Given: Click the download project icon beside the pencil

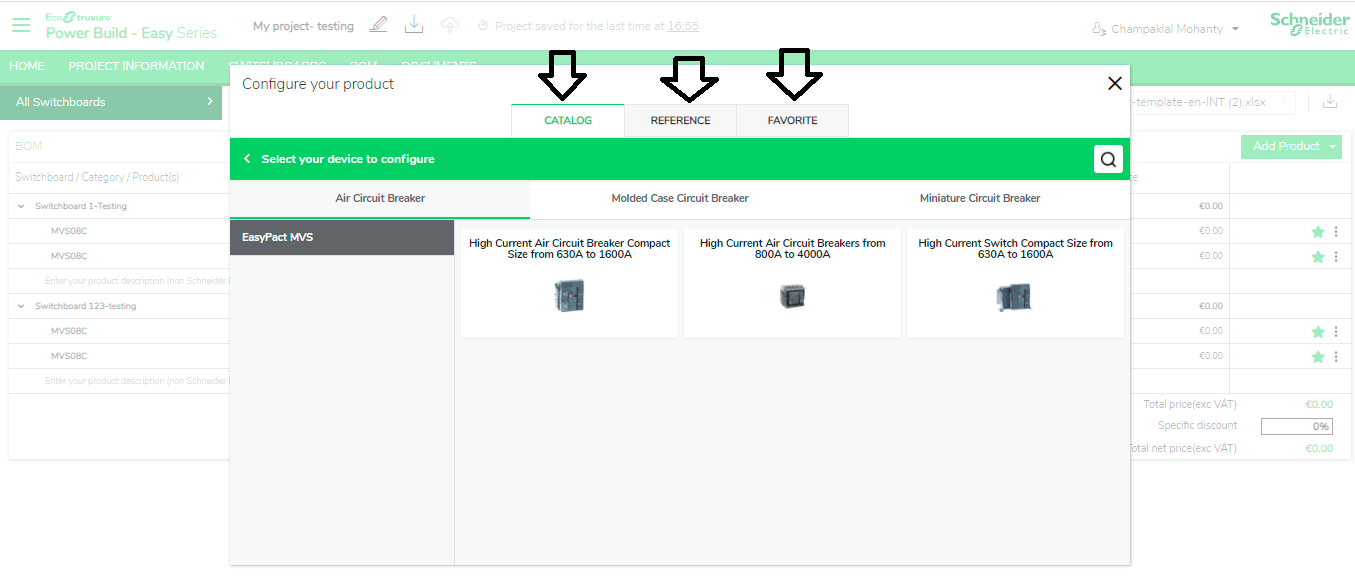Looking at the screenshot, I should pyautogui.click(x=414, y=25).
